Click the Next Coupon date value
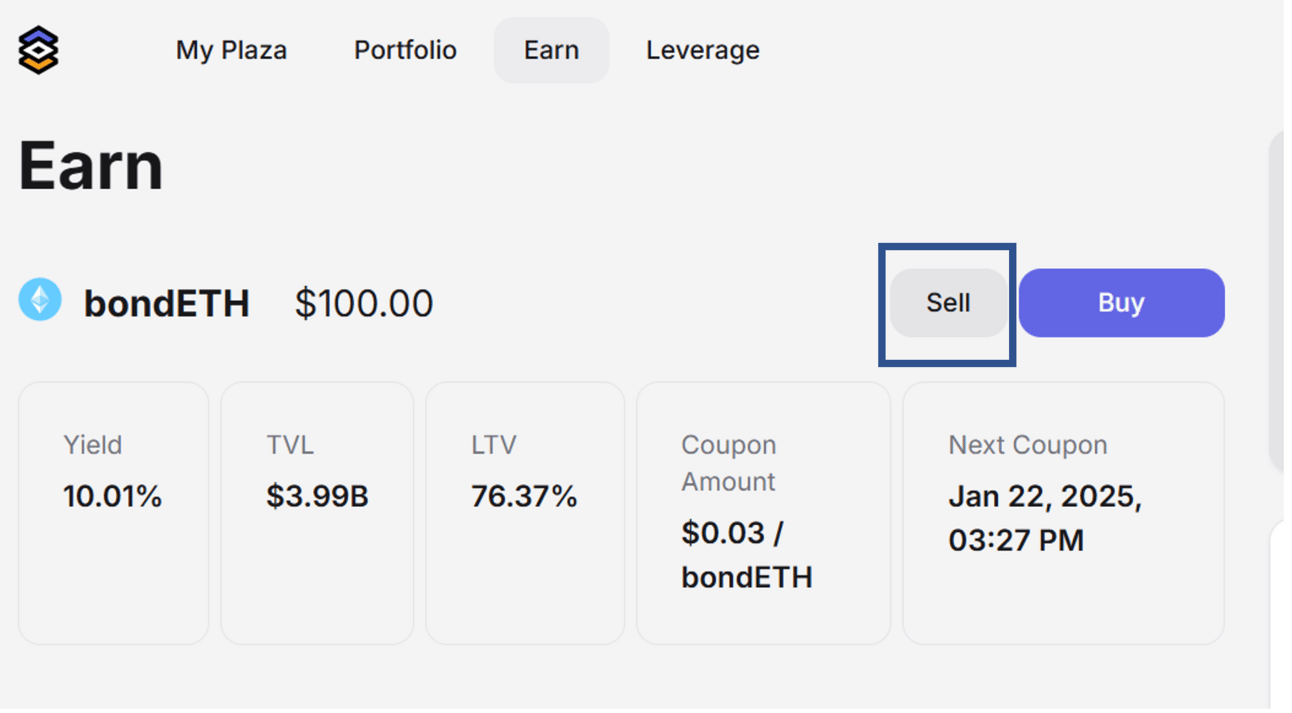 point(1044,518)
